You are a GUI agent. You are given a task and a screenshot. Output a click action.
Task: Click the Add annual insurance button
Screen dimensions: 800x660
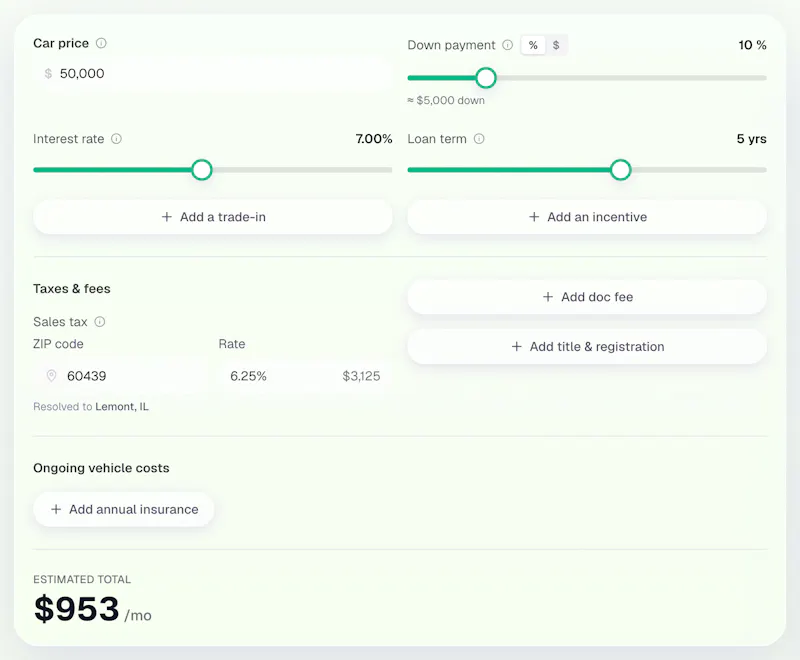(123, 509)
